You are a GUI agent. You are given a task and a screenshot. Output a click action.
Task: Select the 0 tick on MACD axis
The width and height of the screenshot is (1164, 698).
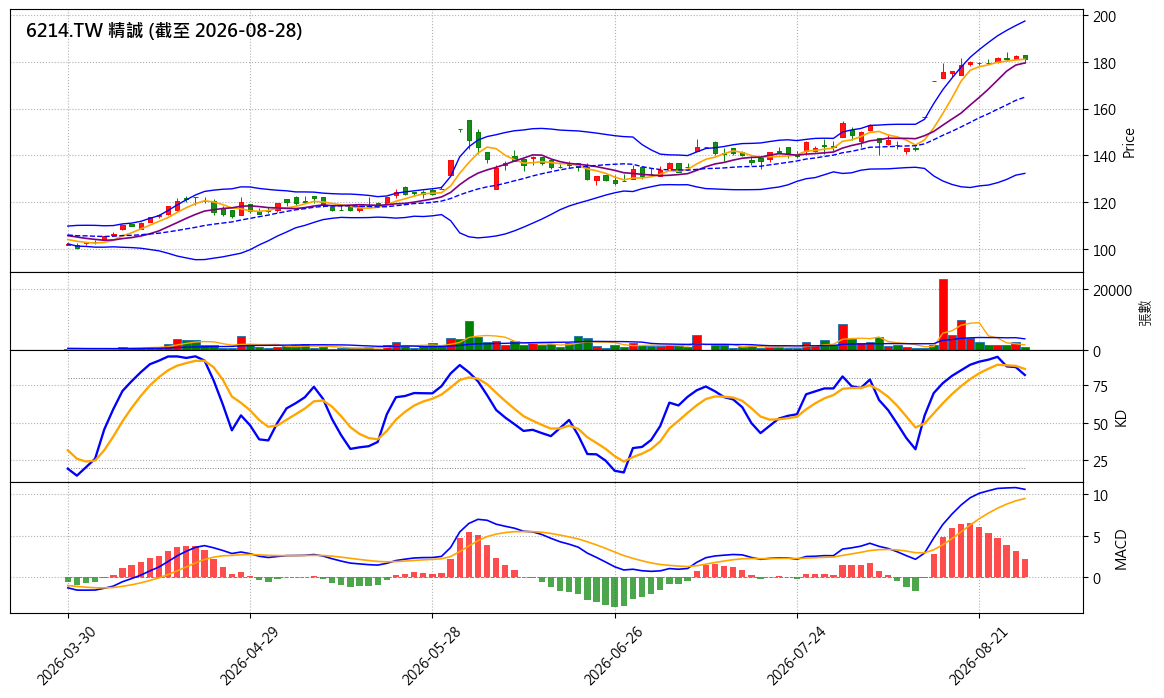coord(1096,578)
